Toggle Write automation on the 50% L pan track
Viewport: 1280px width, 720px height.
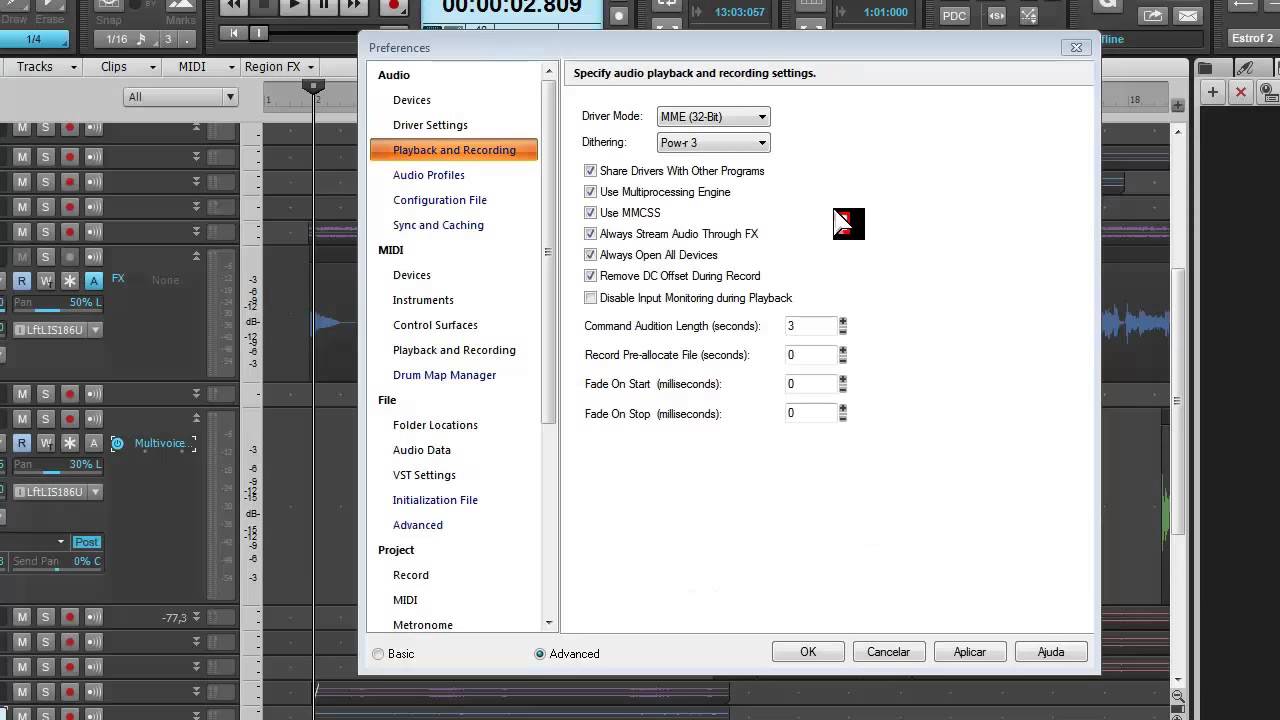[45, 281]
